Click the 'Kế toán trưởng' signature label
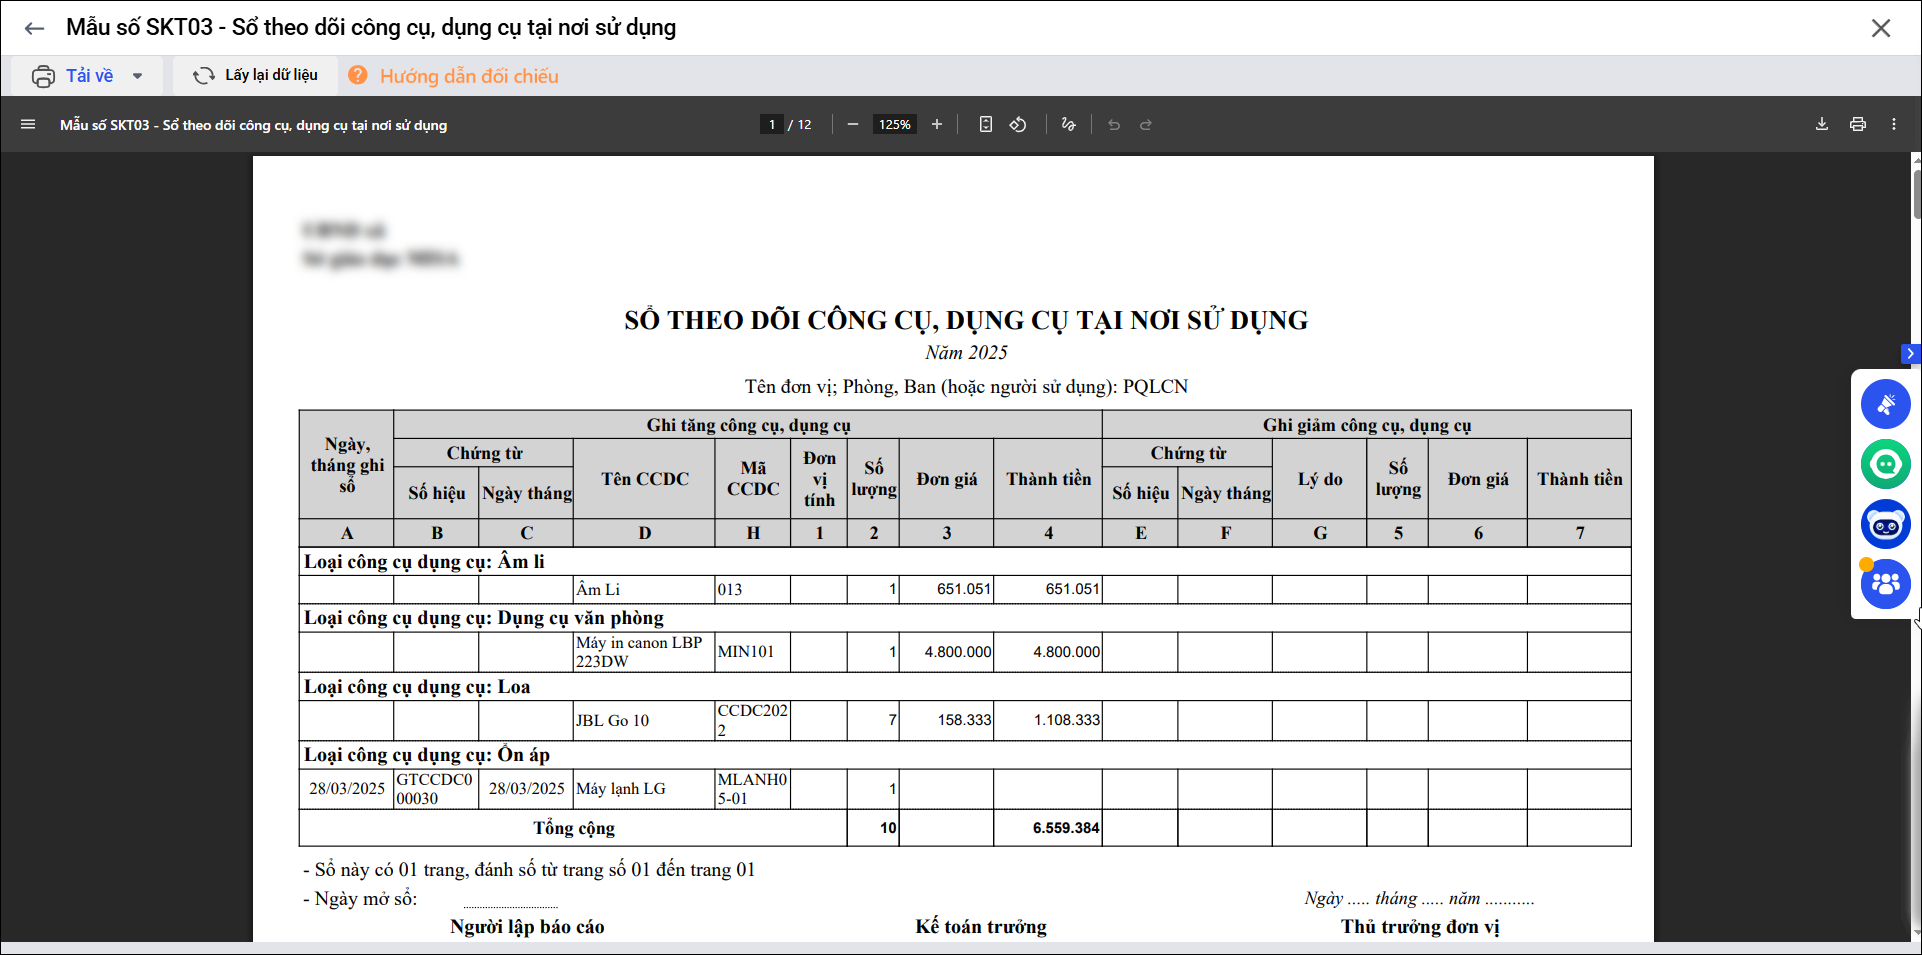 click(x=981, y=927)
